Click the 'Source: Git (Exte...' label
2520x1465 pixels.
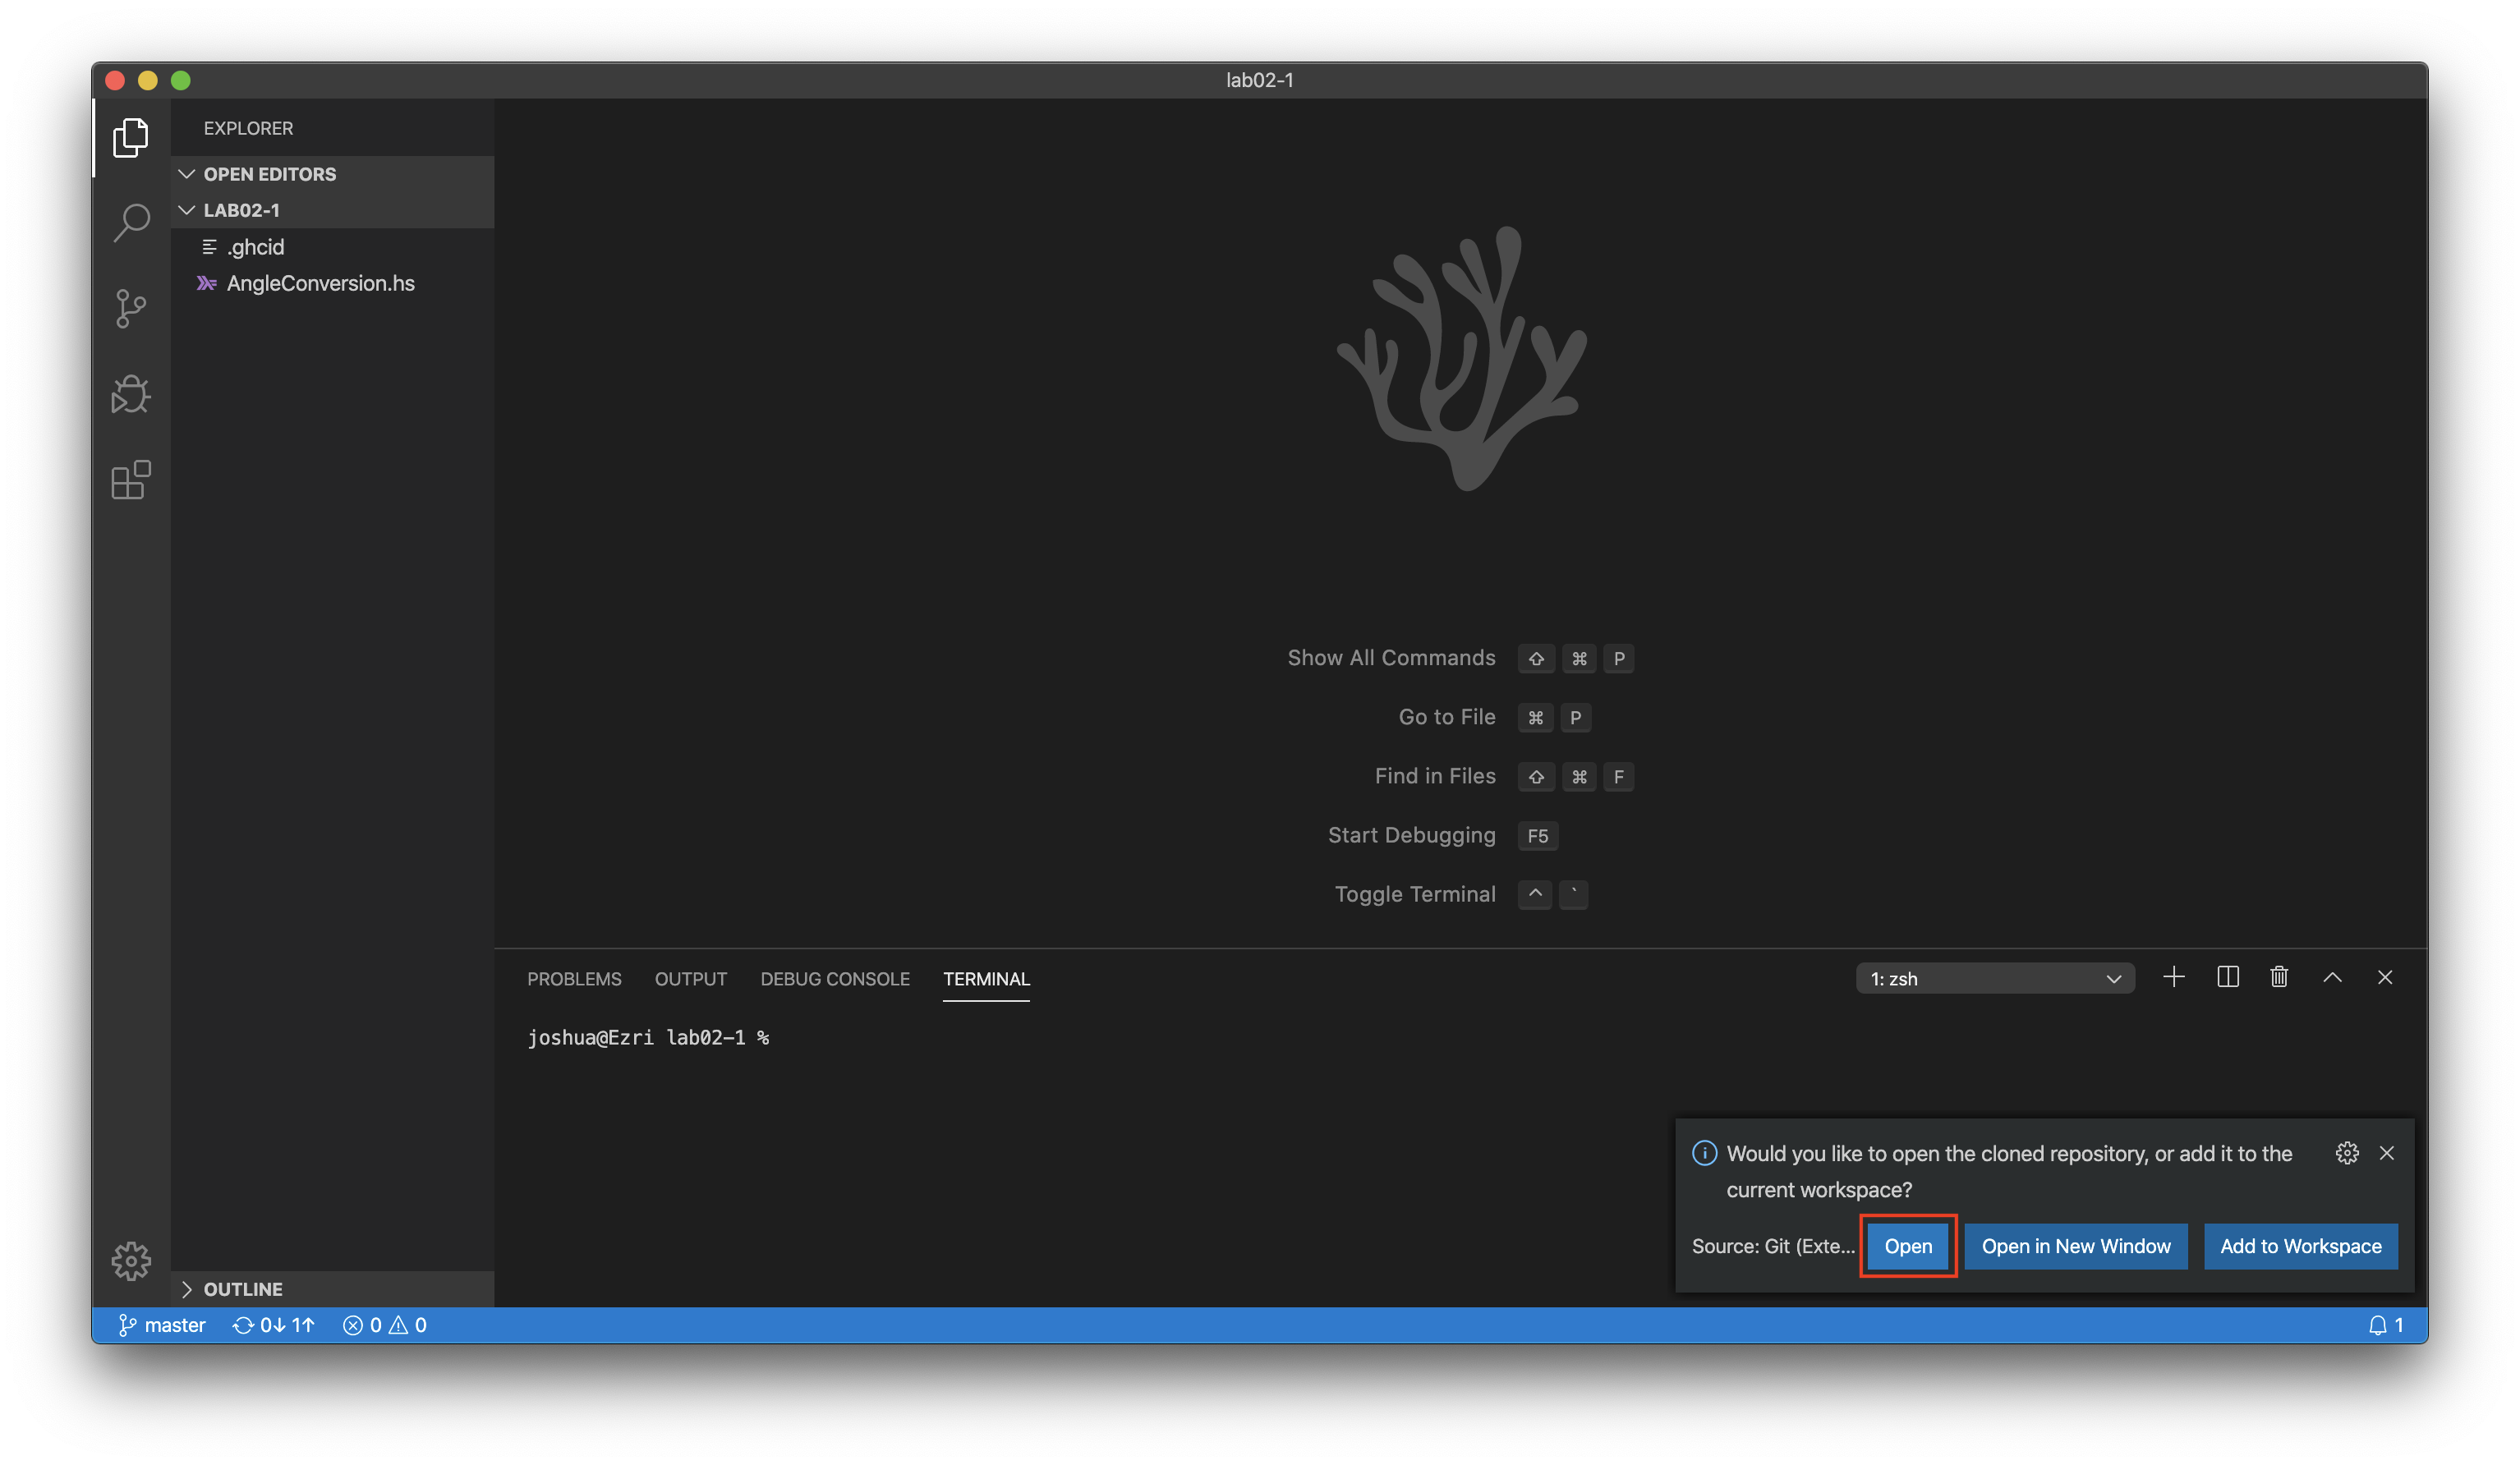click(x=1773, y=1246)
